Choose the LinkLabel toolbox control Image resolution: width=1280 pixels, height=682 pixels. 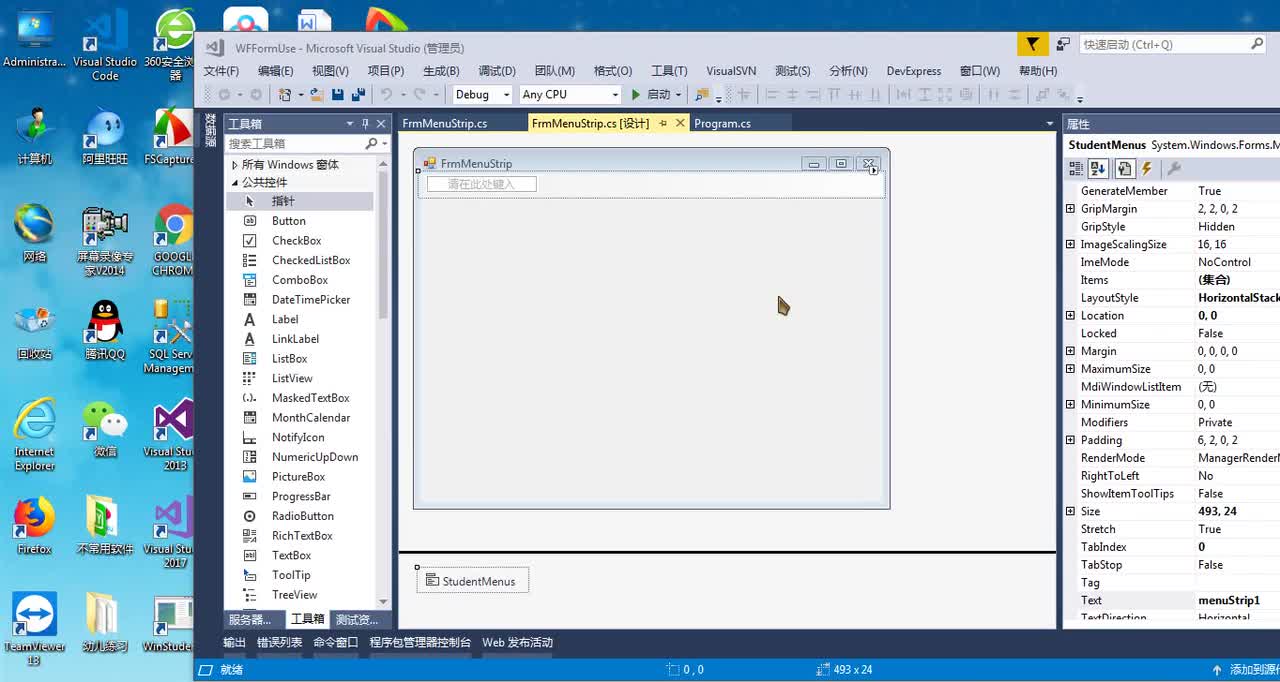[294, 339]
